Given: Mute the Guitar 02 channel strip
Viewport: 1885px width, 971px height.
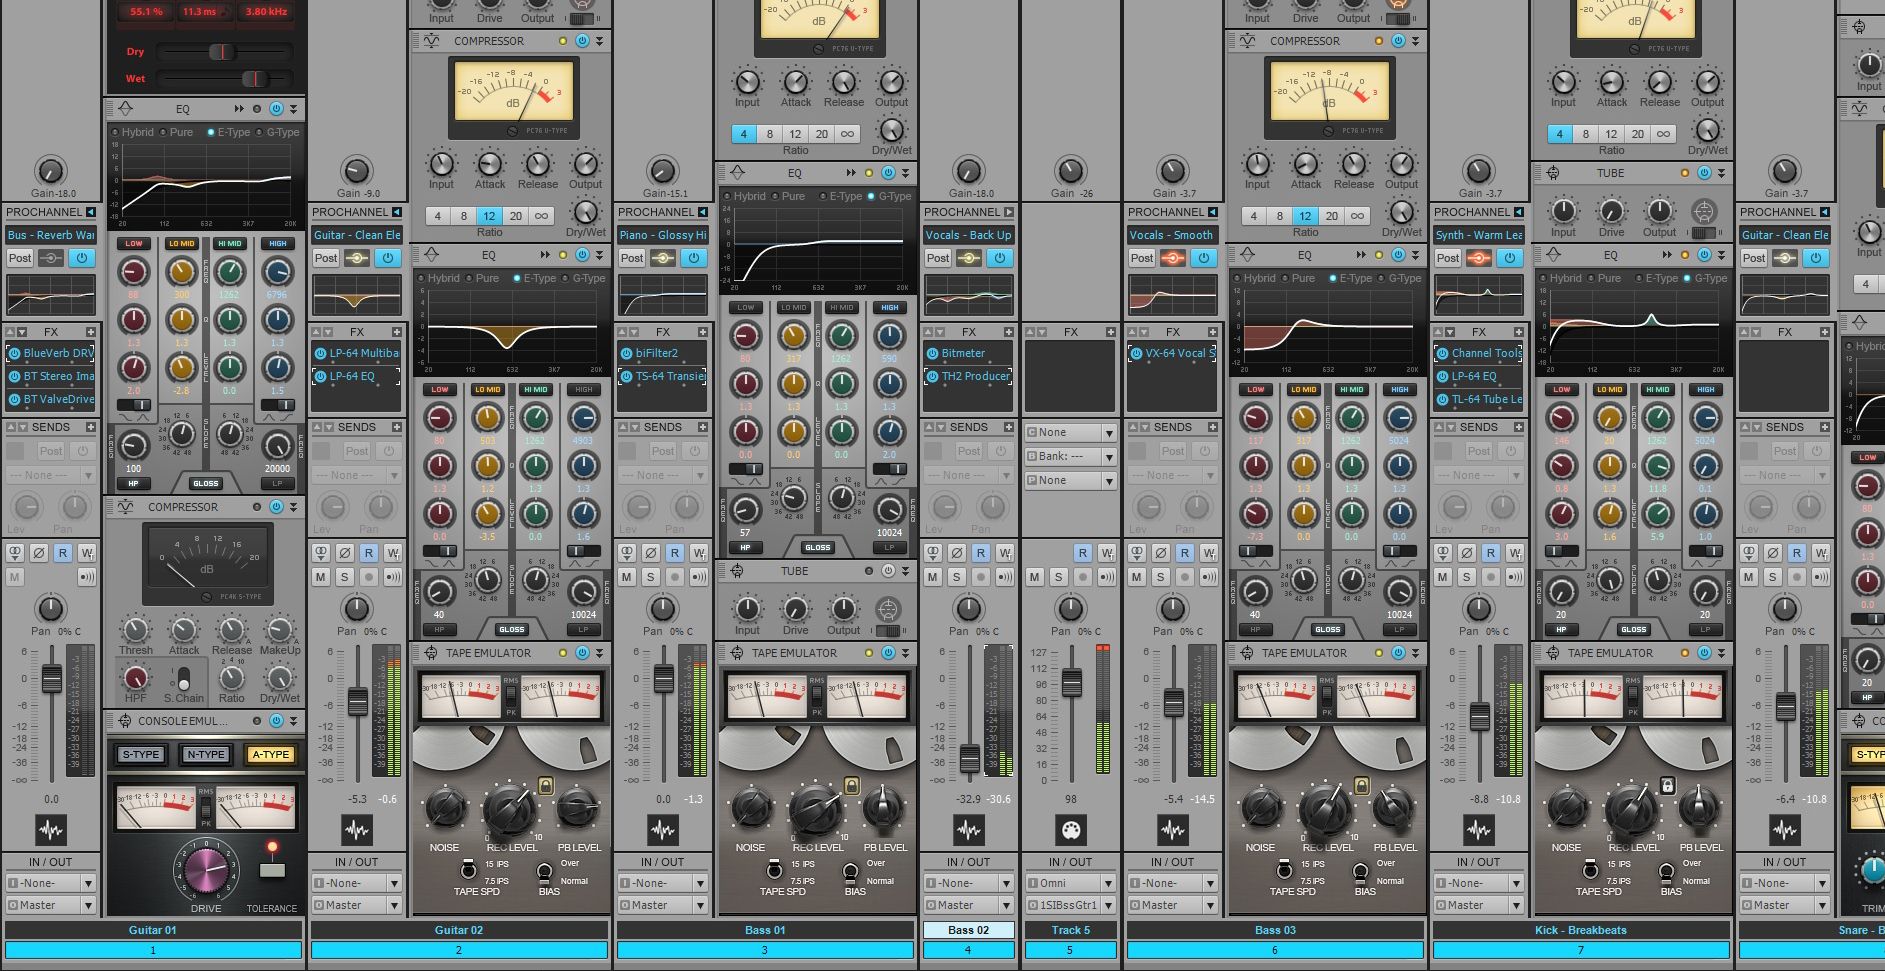Looking at the screenshot, I should pyautogui.click(x=321, y=577).
